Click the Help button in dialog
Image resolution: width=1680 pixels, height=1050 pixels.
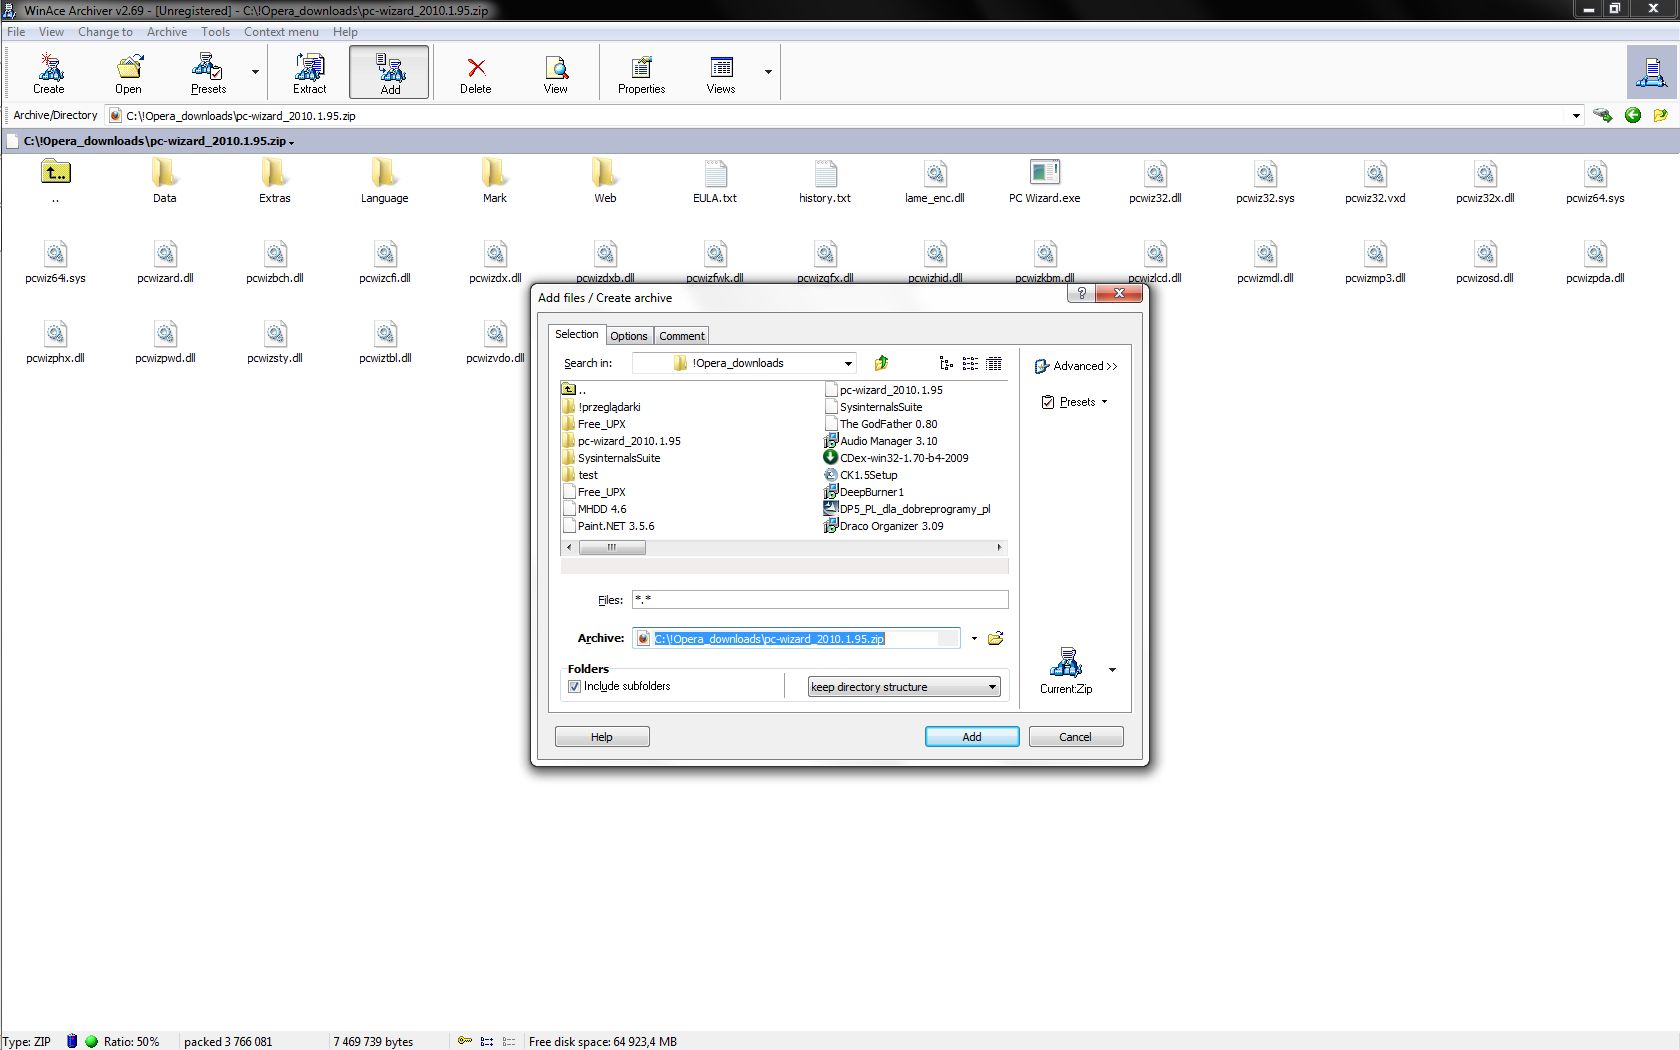tap(602, 737)
